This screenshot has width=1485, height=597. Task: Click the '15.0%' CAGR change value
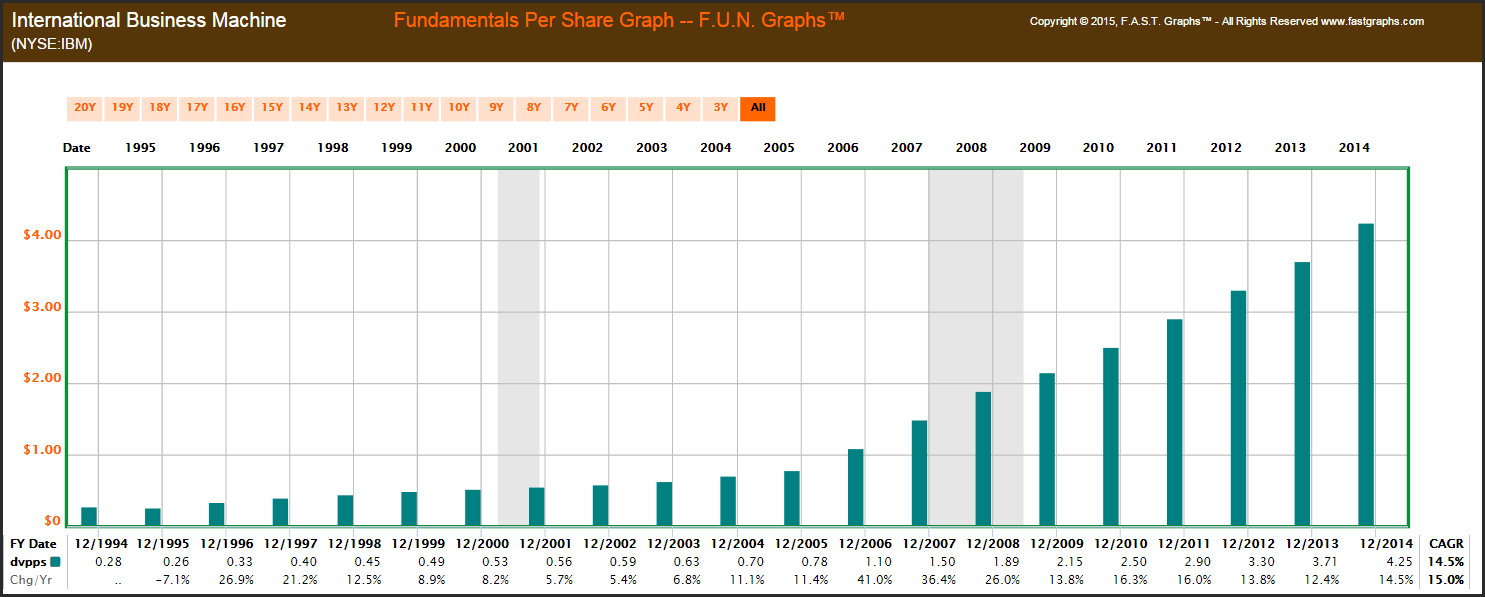[x=1447, y=579]
